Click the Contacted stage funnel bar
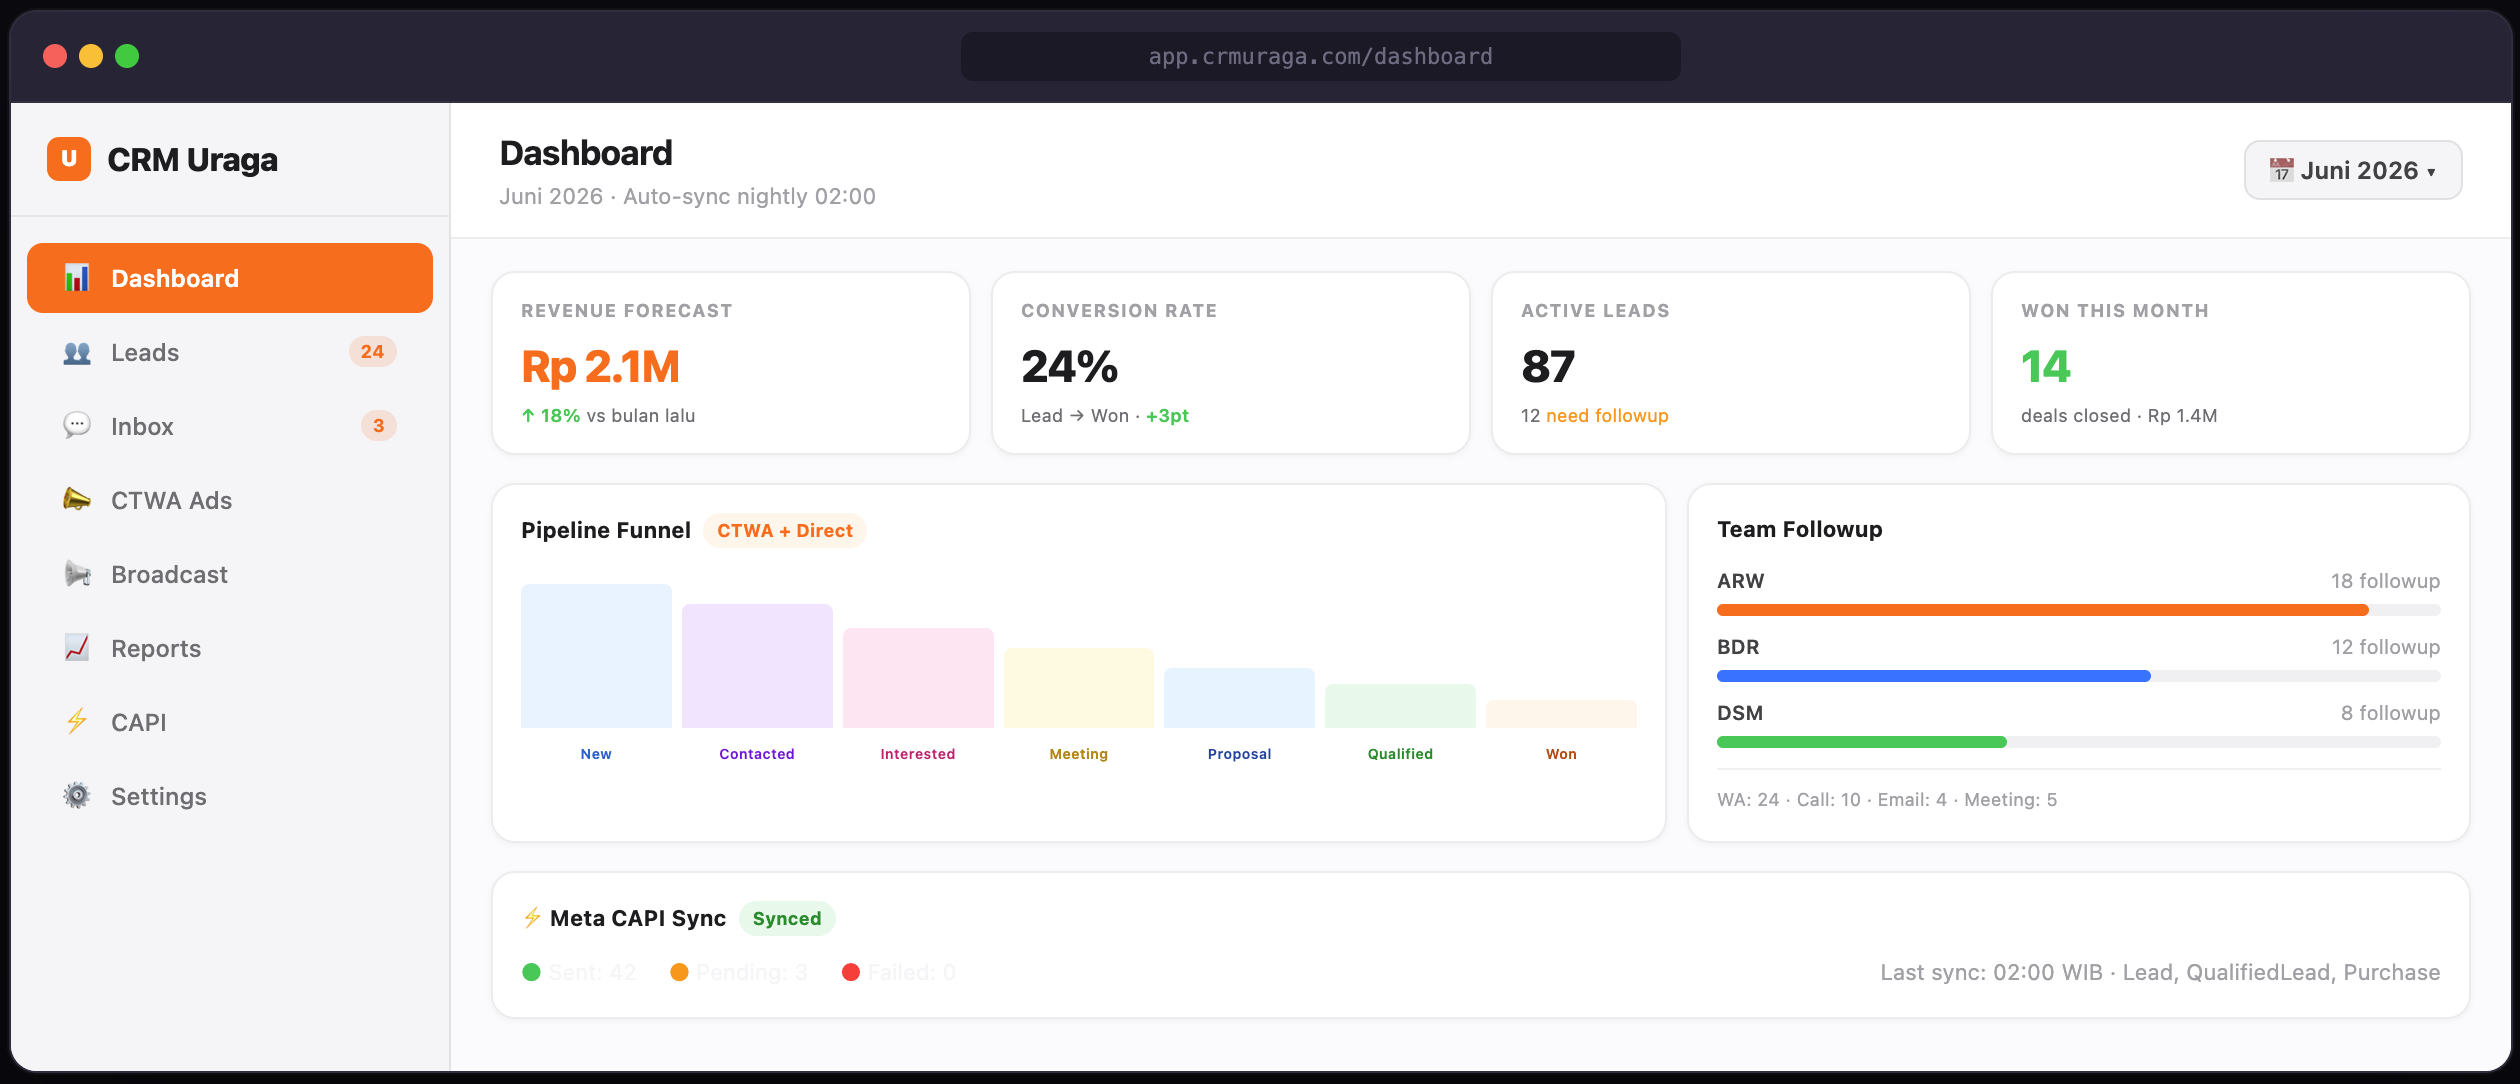Image resolution: width=2520 pixels, height=1084 pixels. 757,666
